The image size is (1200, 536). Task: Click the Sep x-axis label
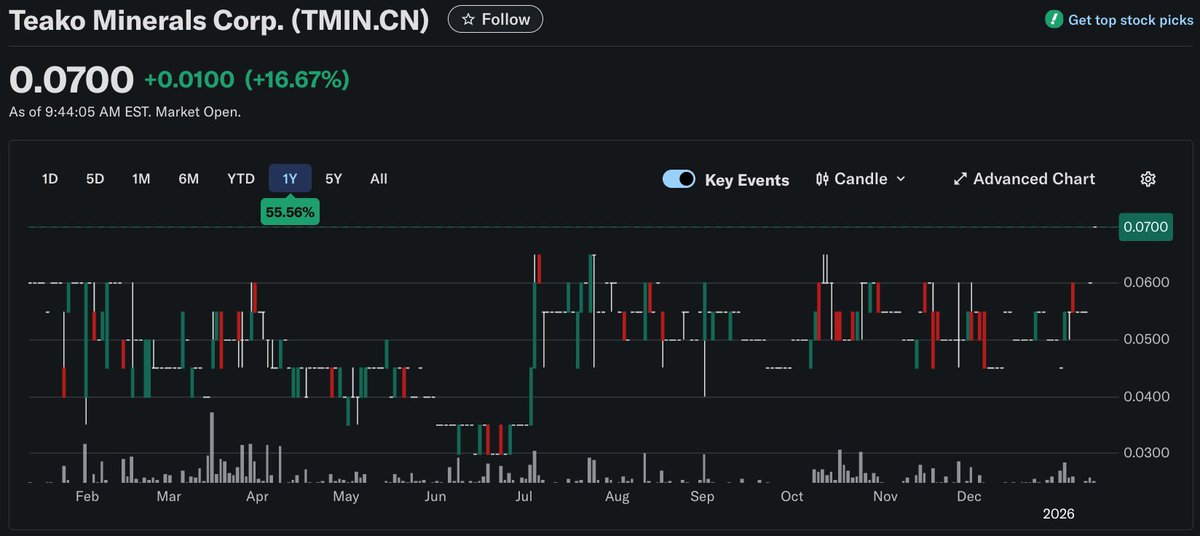point(703,496)
